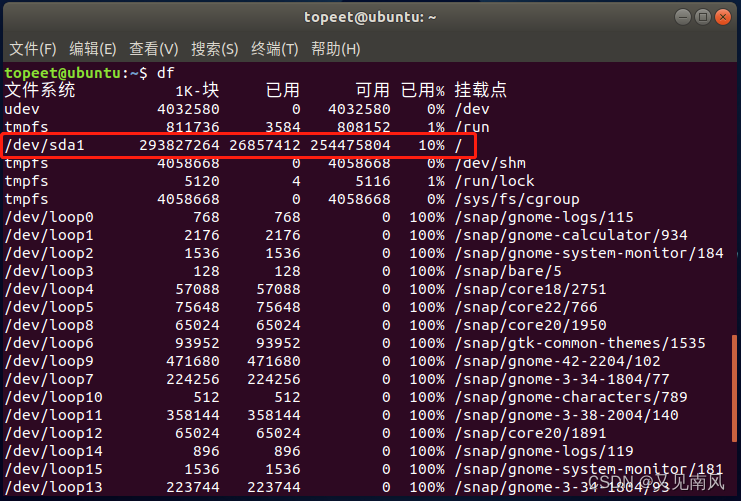Click the /snap/core20/1891 mount point
The height and width of the screenshot is (501, 741).
530,433
